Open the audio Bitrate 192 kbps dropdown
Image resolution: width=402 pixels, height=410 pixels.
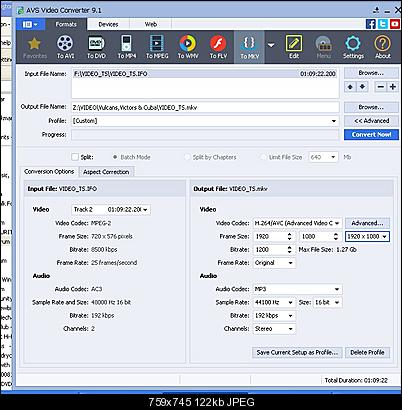274,315
